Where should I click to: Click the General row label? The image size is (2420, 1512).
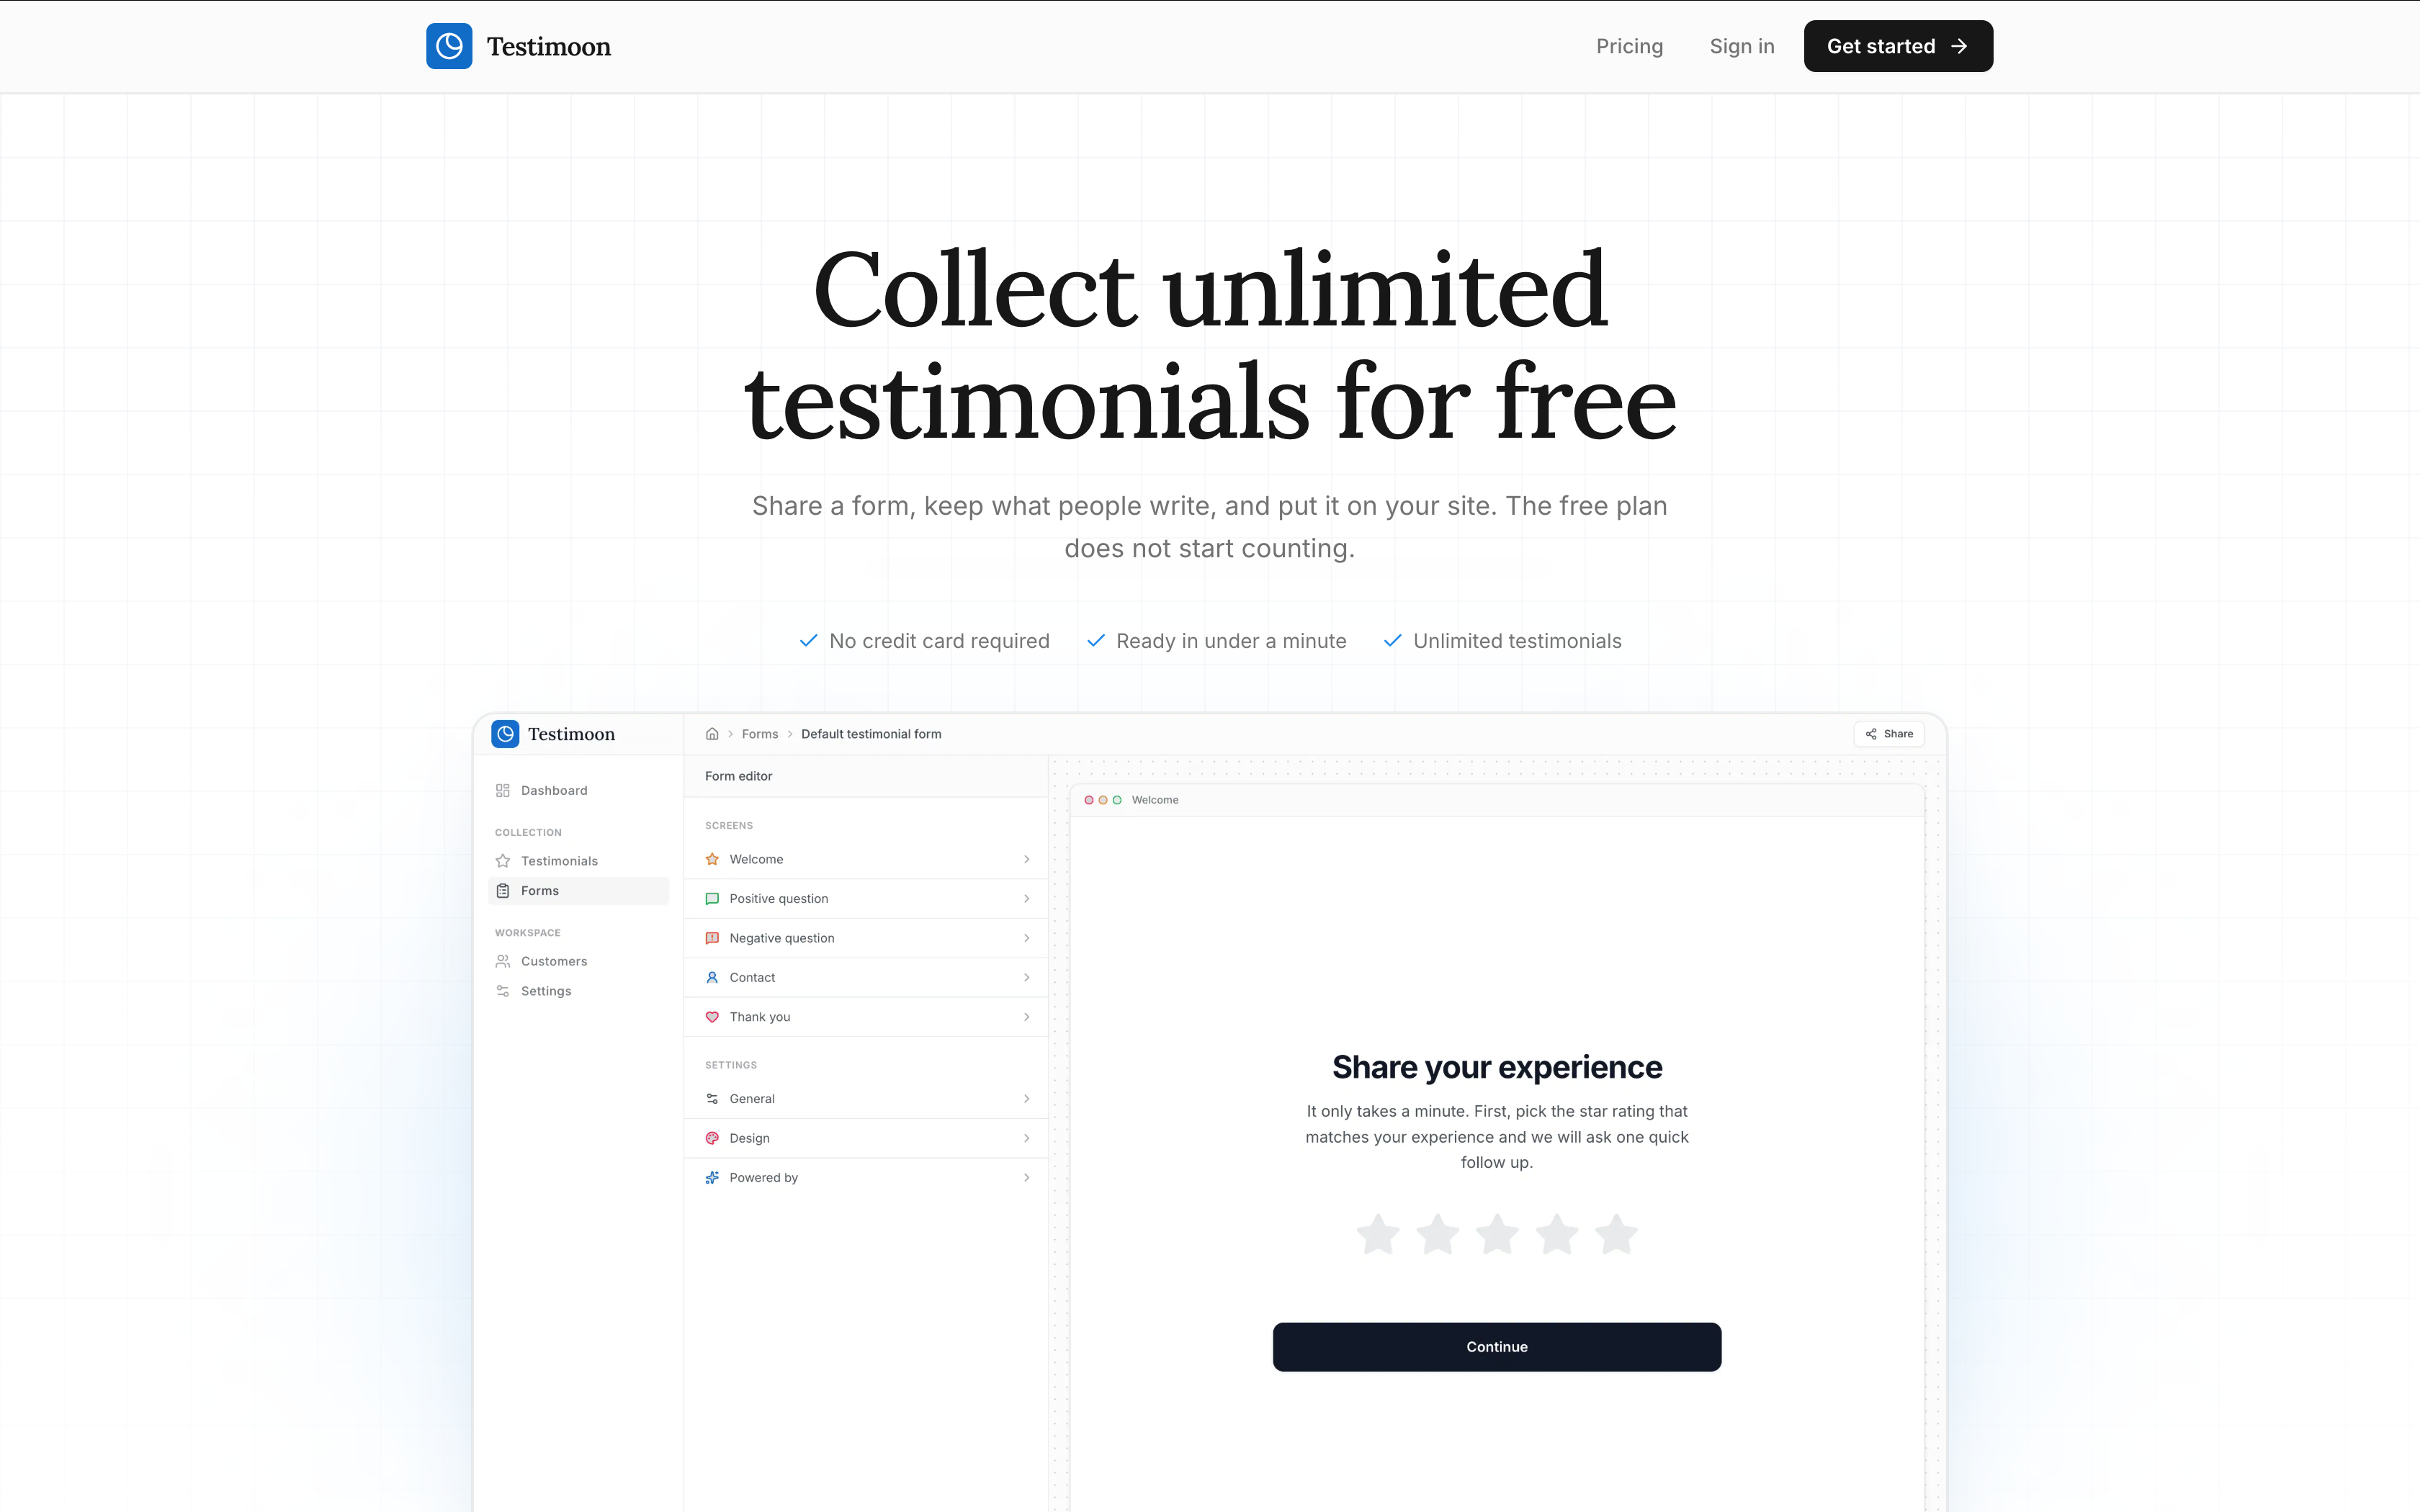[x=752, y=1099]
